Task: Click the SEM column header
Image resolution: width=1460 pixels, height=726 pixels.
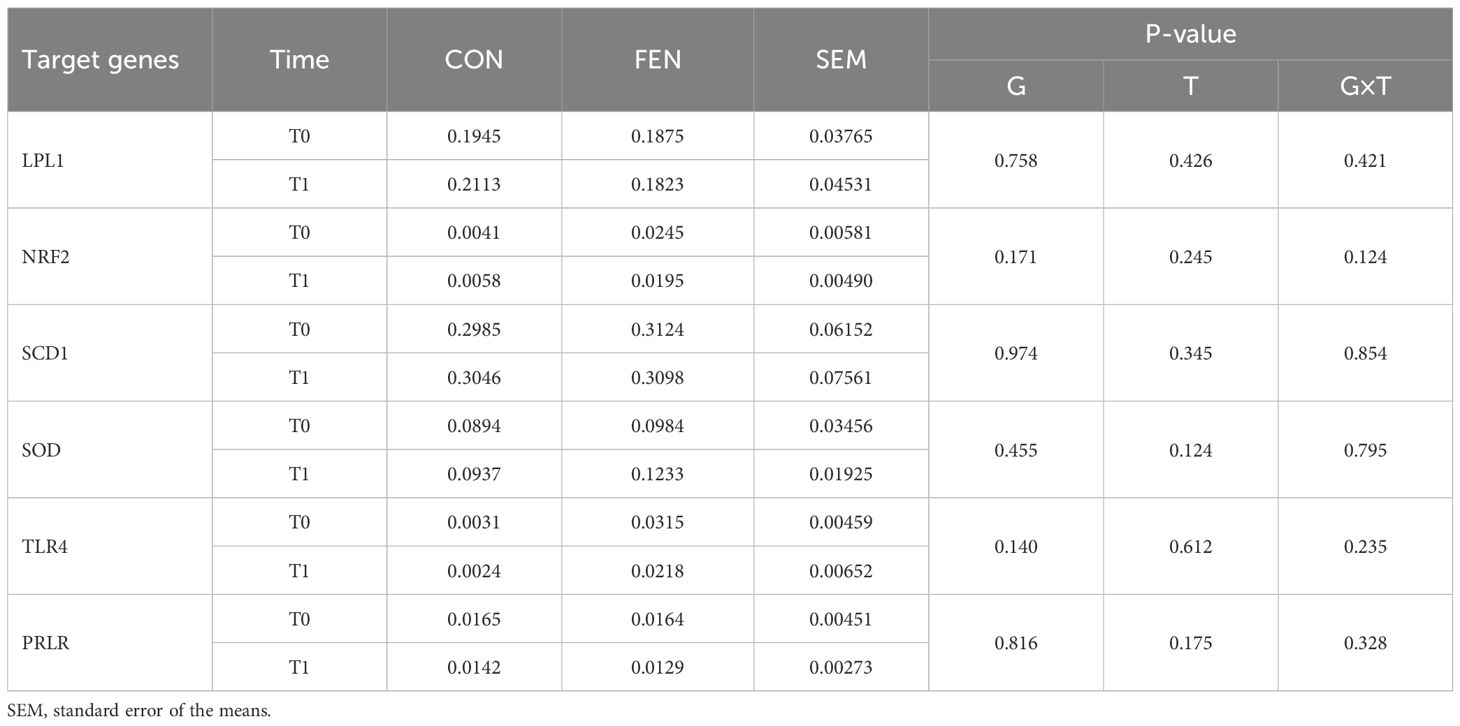Action: (x=841, y=60)
